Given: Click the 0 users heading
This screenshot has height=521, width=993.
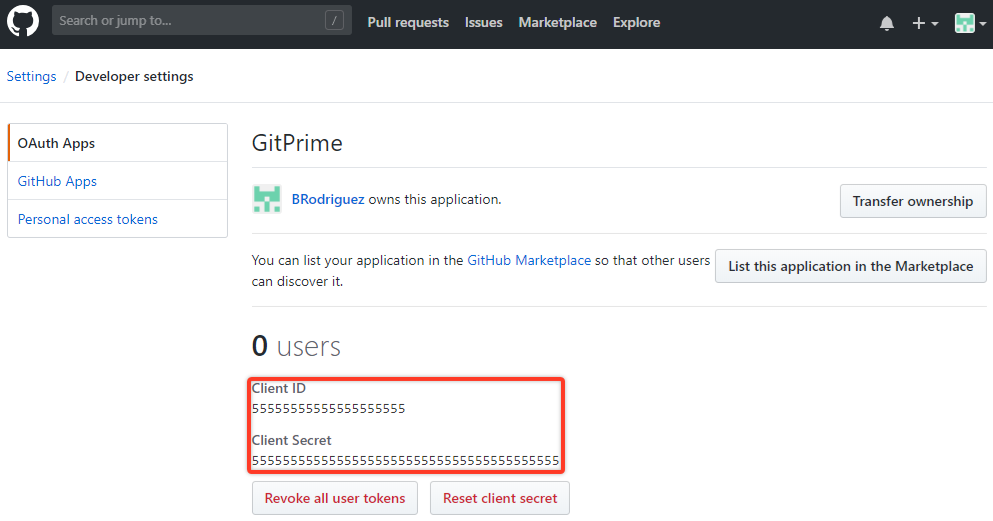Looking at the screenshot, I should (296, 346).
